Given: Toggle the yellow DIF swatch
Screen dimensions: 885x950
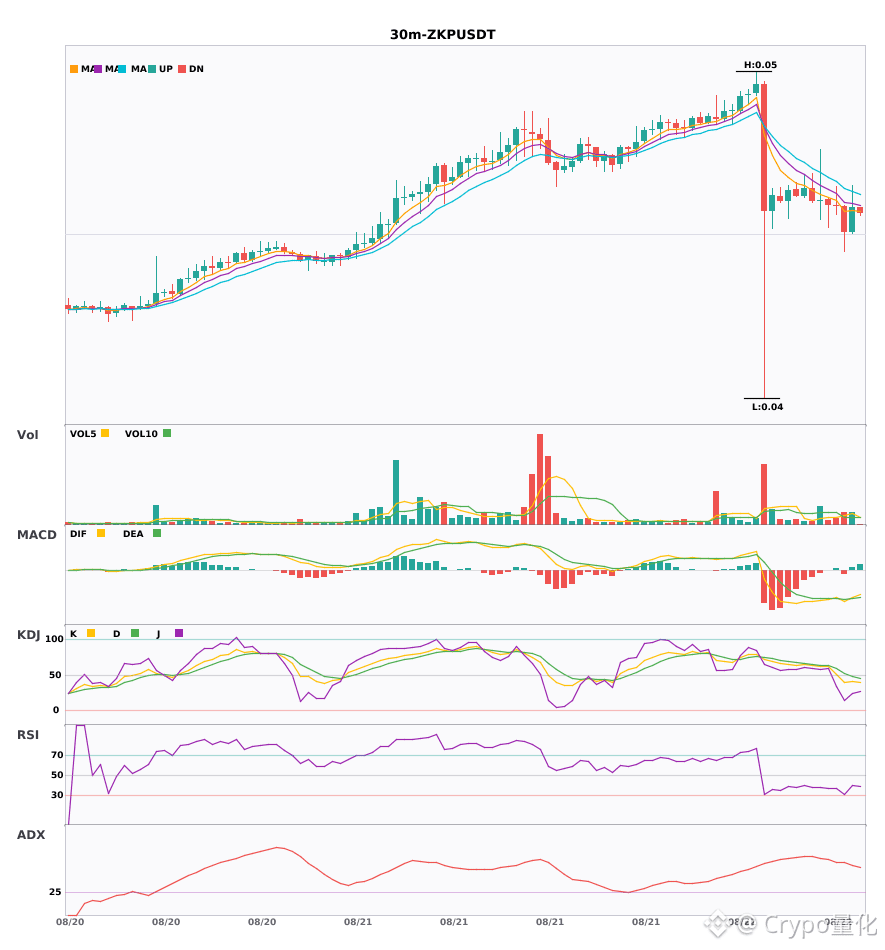Looking at the screenshot, I should [x=101, y=533].
